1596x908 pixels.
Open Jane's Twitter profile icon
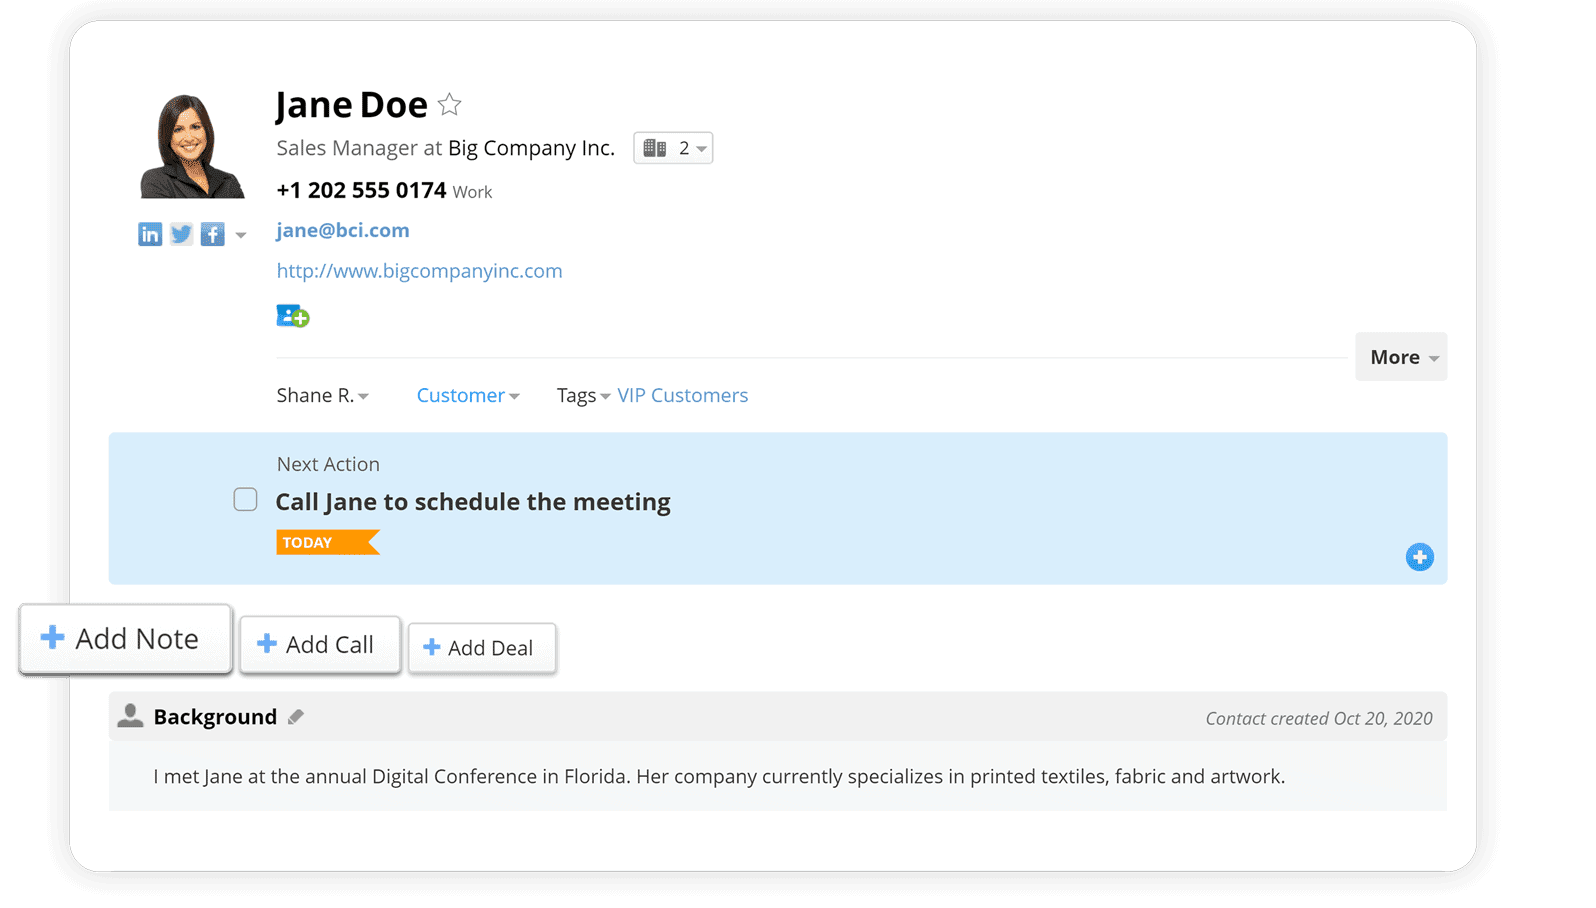coord(181,234)
